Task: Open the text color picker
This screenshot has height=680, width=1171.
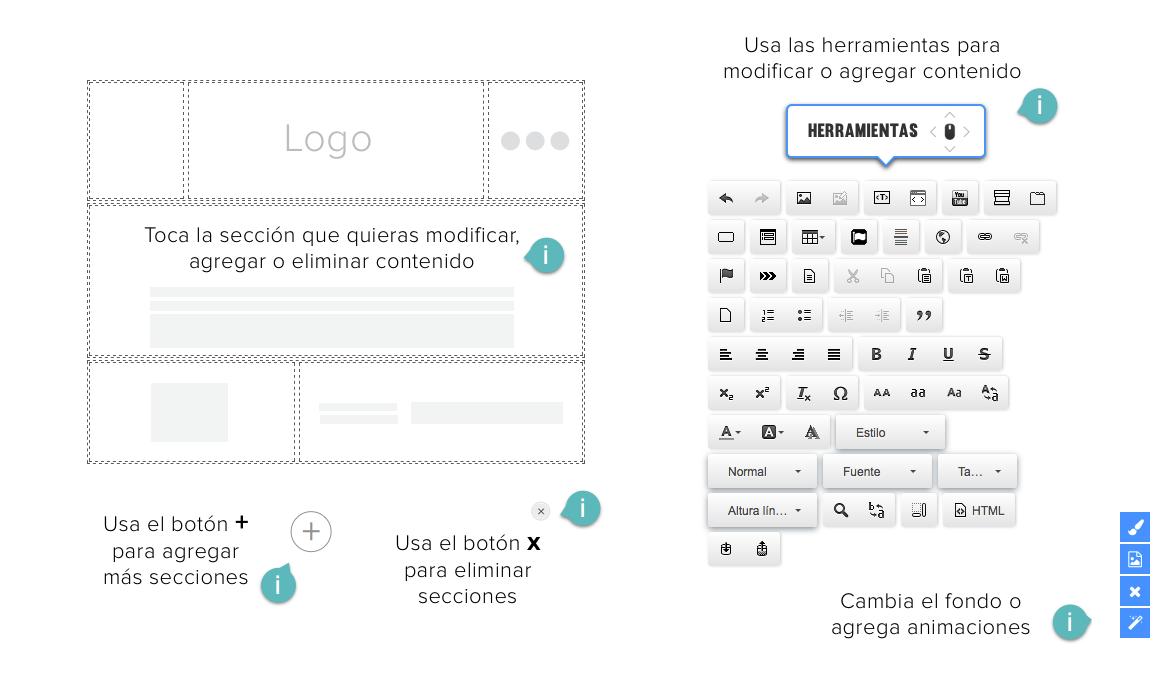Action: tap(729, 432)
